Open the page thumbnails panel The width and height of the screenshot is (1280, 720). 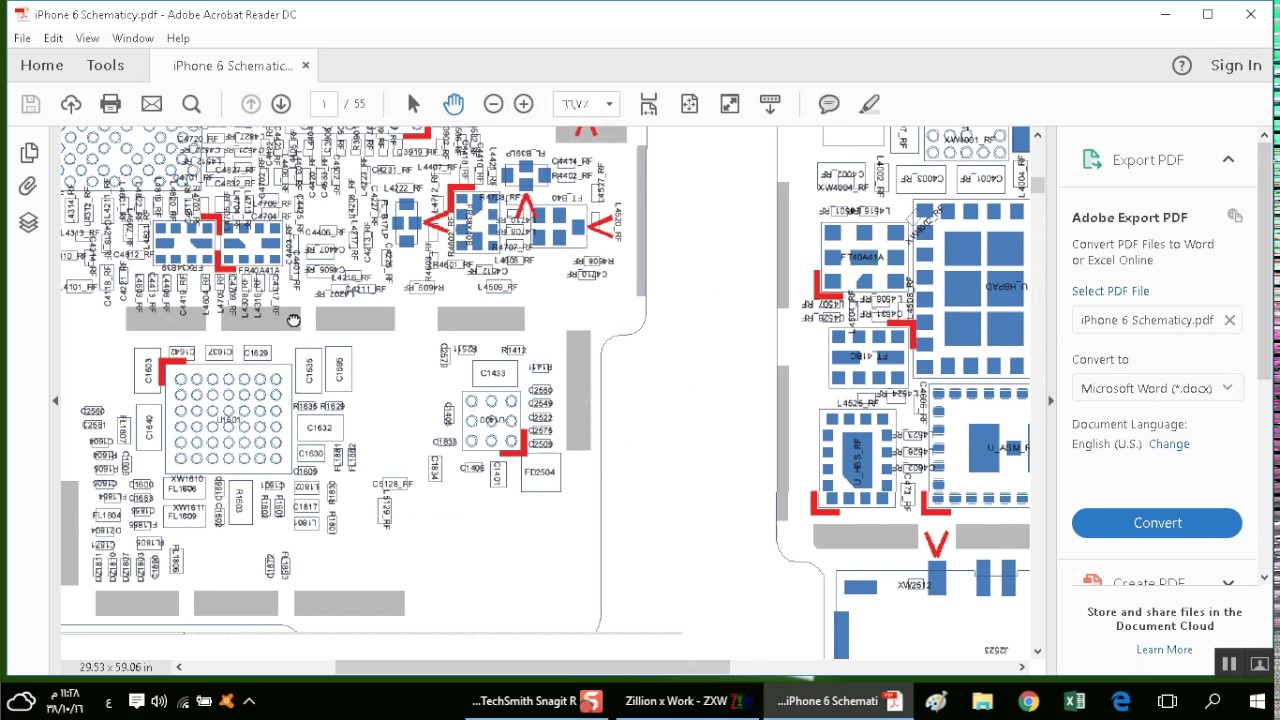point(28,152)
